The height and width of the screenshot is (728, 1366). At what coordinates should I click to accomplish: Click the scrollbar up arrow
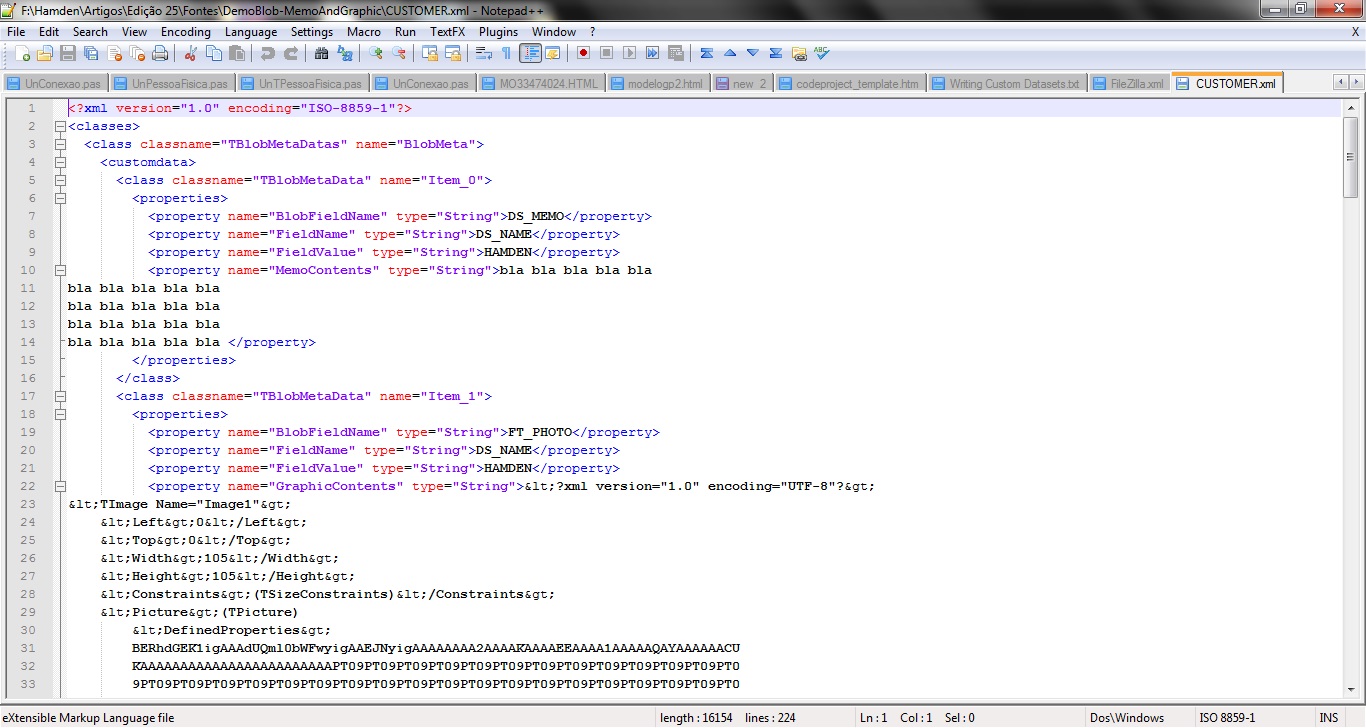pos(1351,107)
